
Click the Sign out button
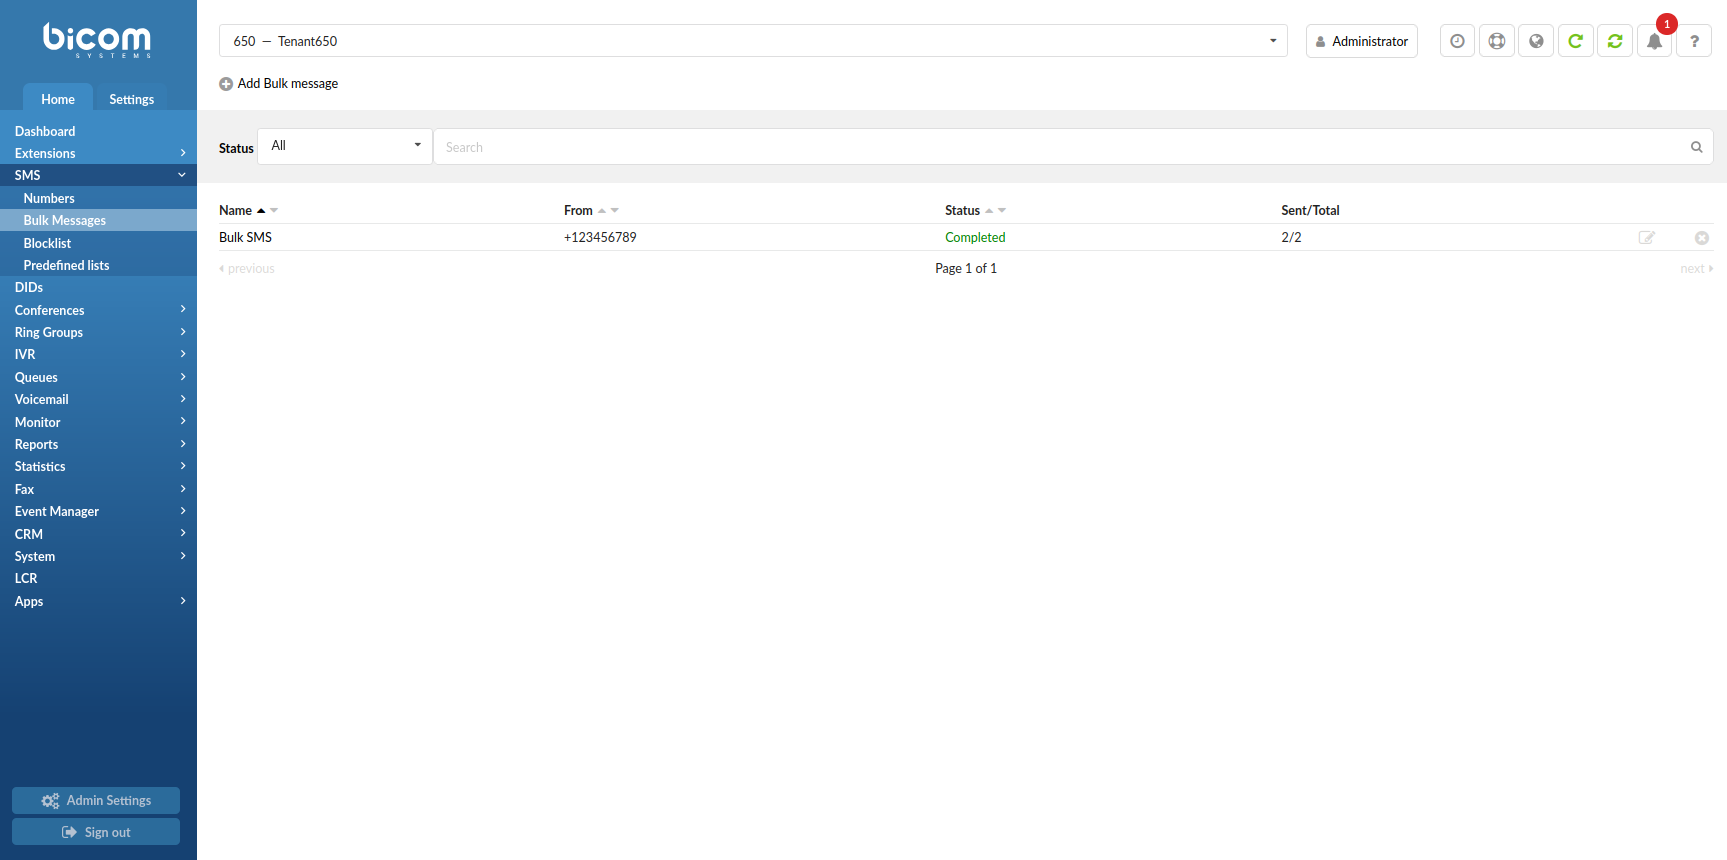(96, 832)
